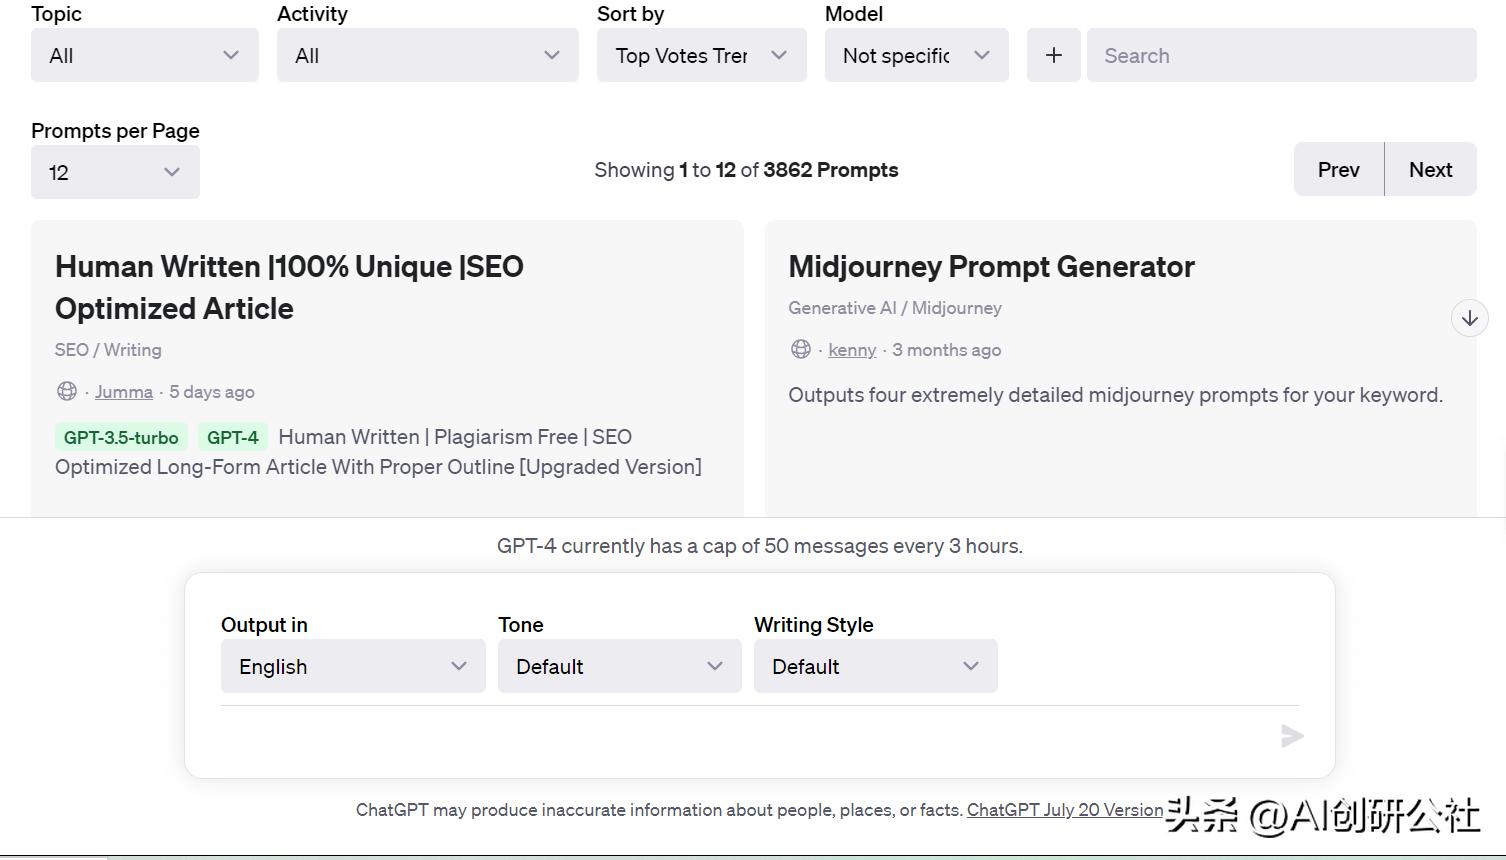
Task: Open author Jumma's profile link
Action: [124, 392]
